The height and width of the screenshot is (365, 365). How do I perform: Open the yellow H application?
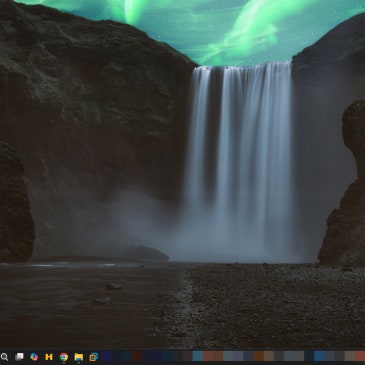49,357
